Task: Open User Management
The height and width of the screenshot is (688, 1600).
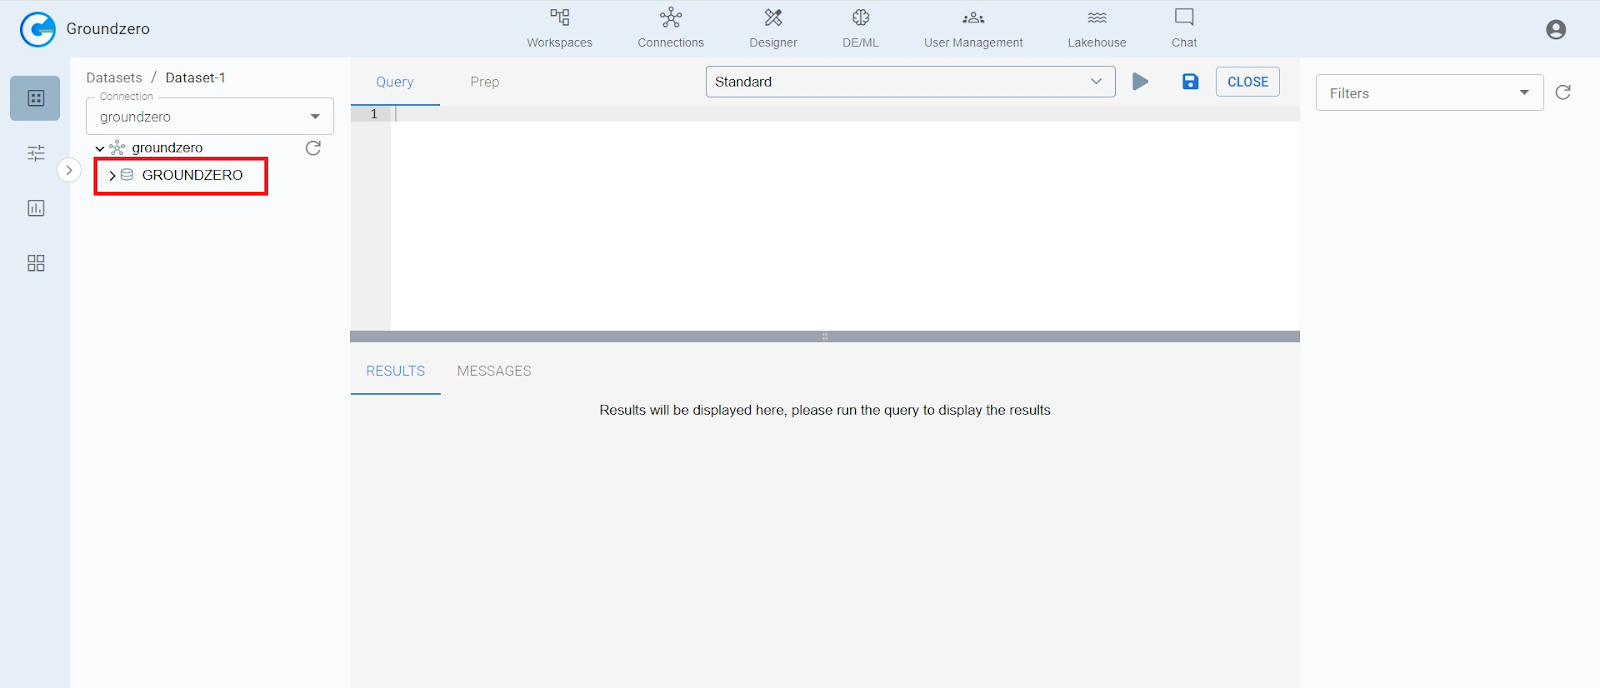Action: coord(973,28)
